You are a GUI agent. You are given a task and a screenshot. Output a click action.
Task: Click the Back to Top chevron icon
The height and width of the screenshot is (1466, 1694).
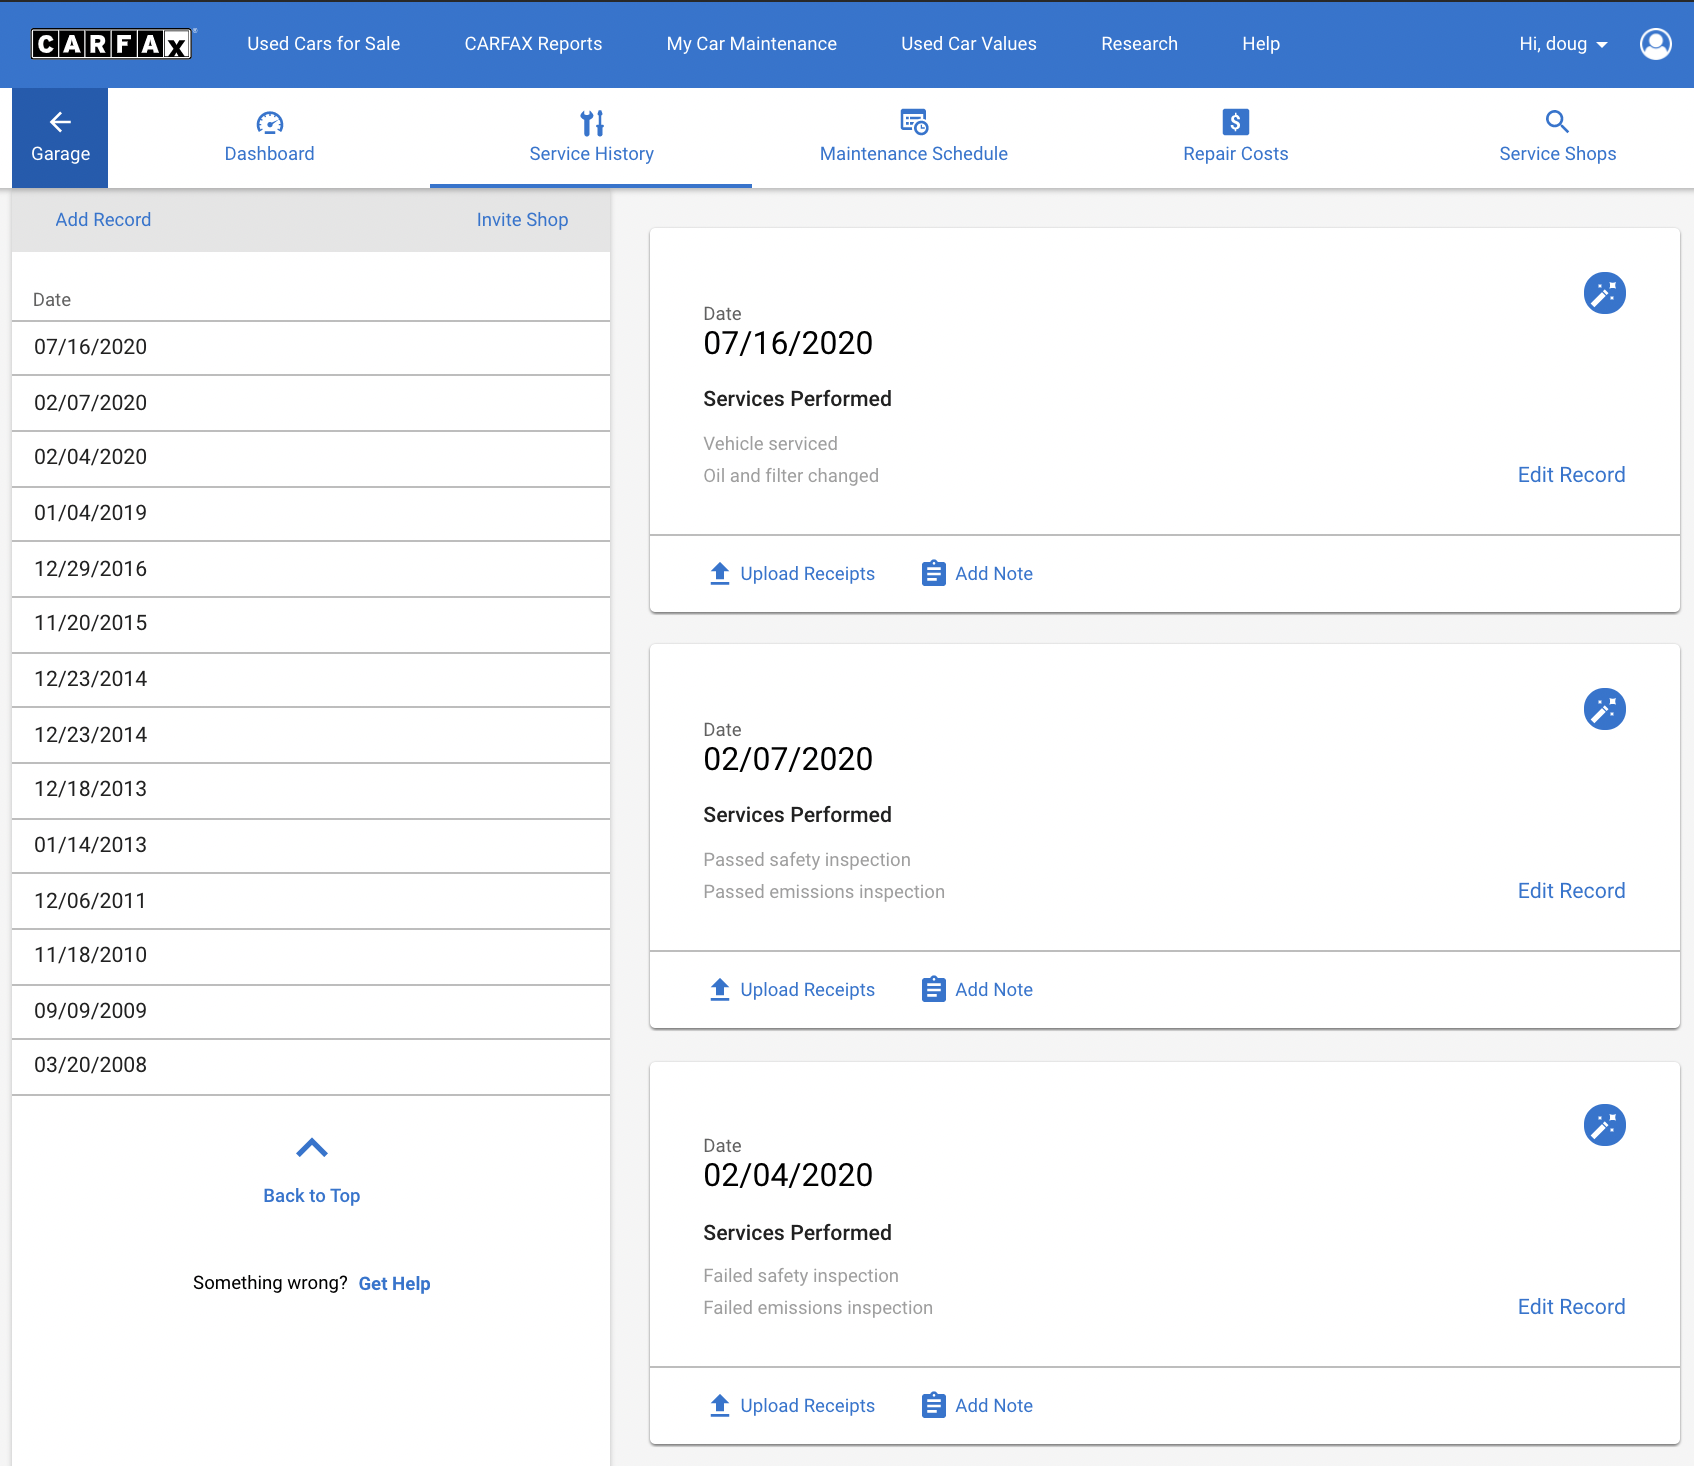tap(312, 1148)
